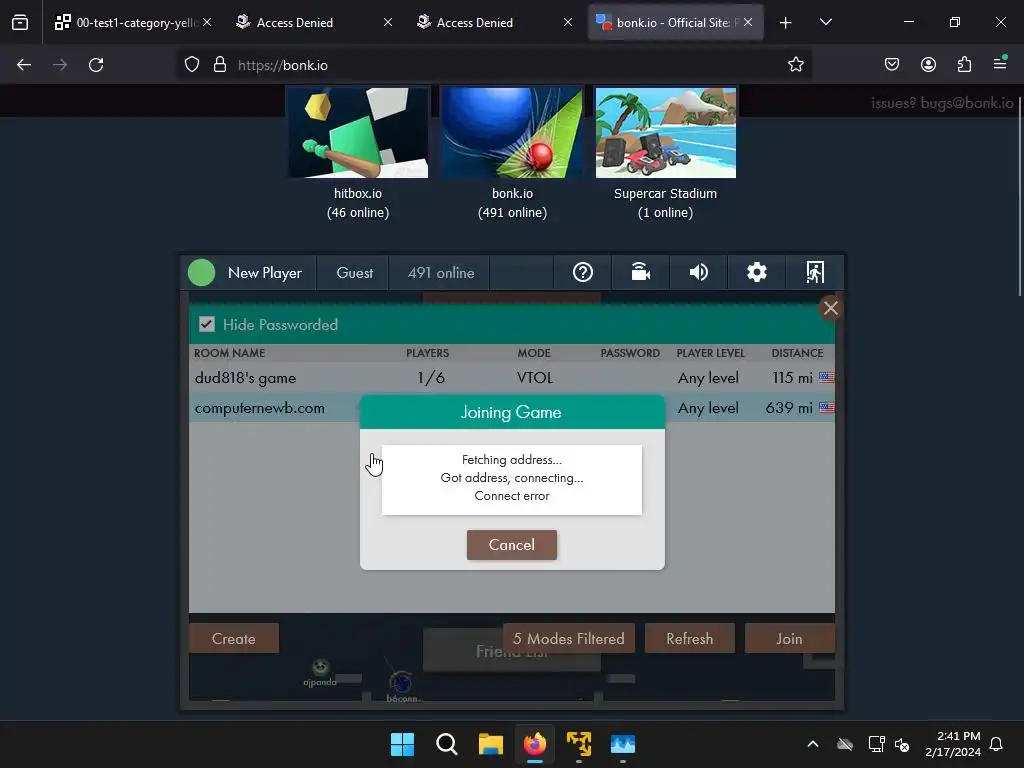Image resolution: width=1024 pixels, height=768 pixels.
Task: Select the dud818's game room row
Action: click(511, 377)
